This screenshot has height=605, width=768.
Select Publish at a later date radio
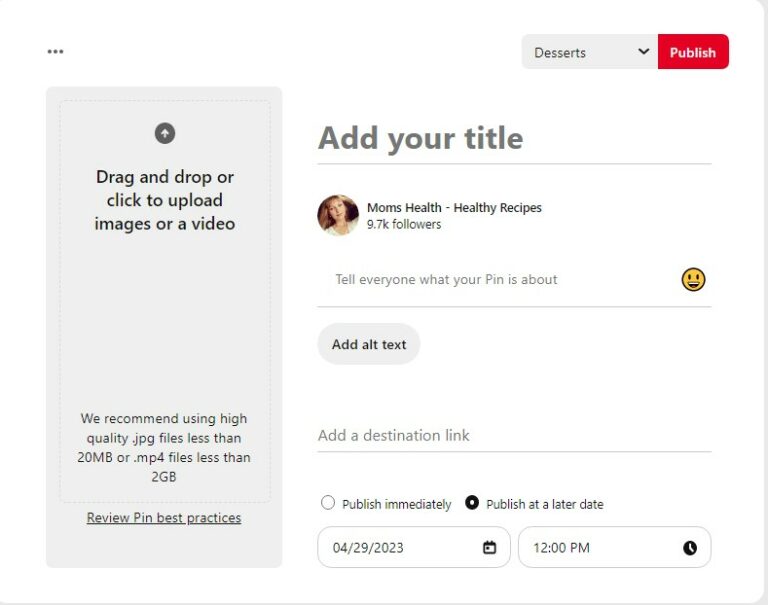point(472,503)
